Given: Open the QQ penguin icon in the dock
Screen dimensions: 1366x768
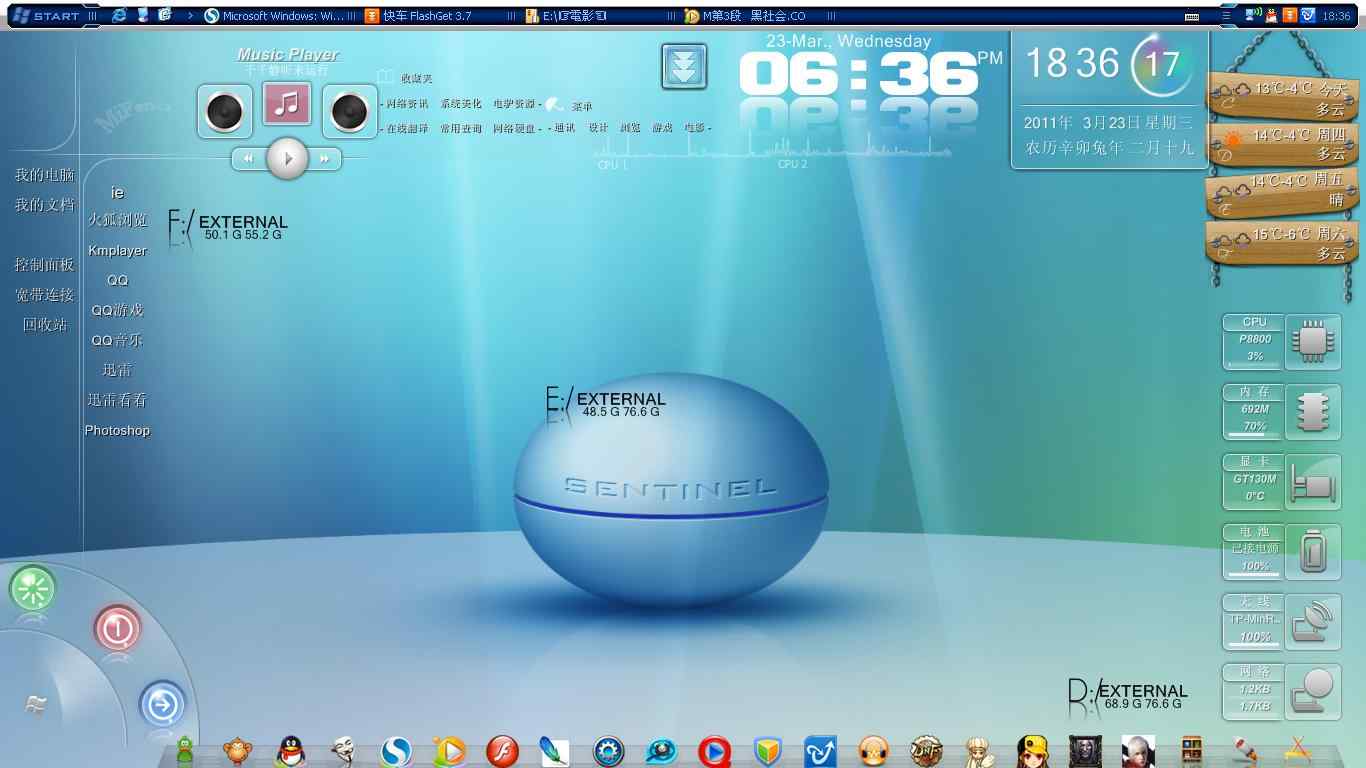Looking at the screenshot, I should (290, 749).
